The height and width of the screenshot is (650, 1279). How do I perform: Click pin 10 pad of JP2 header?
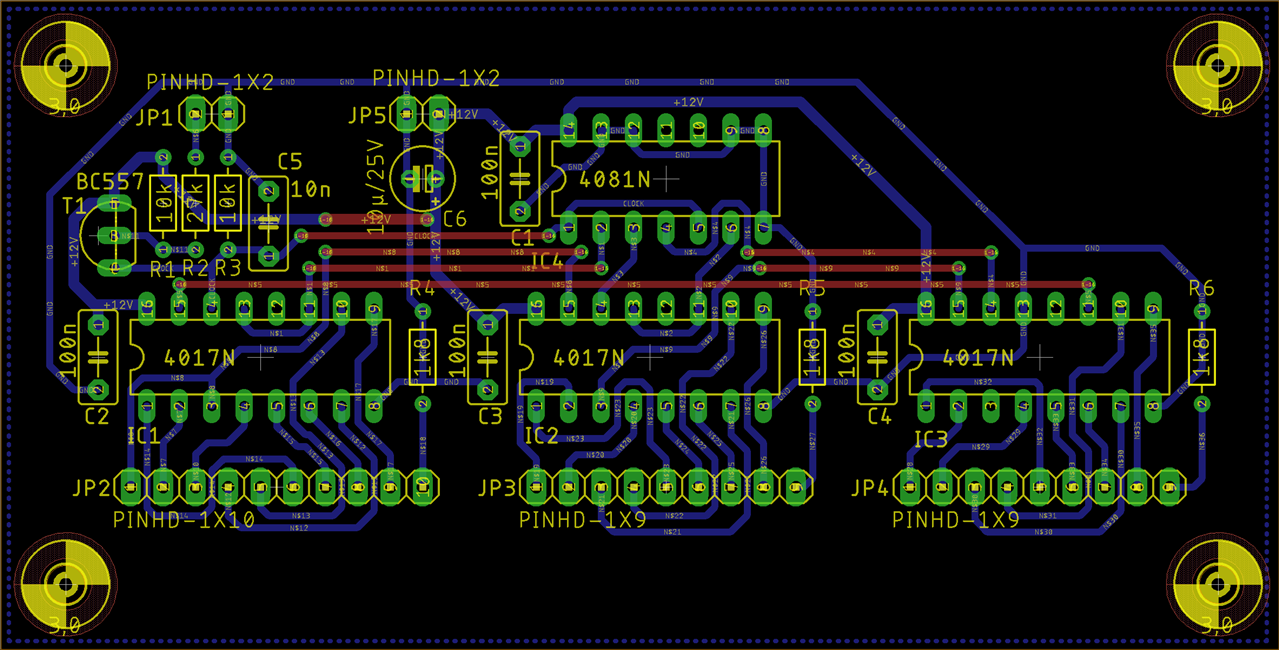423,488
